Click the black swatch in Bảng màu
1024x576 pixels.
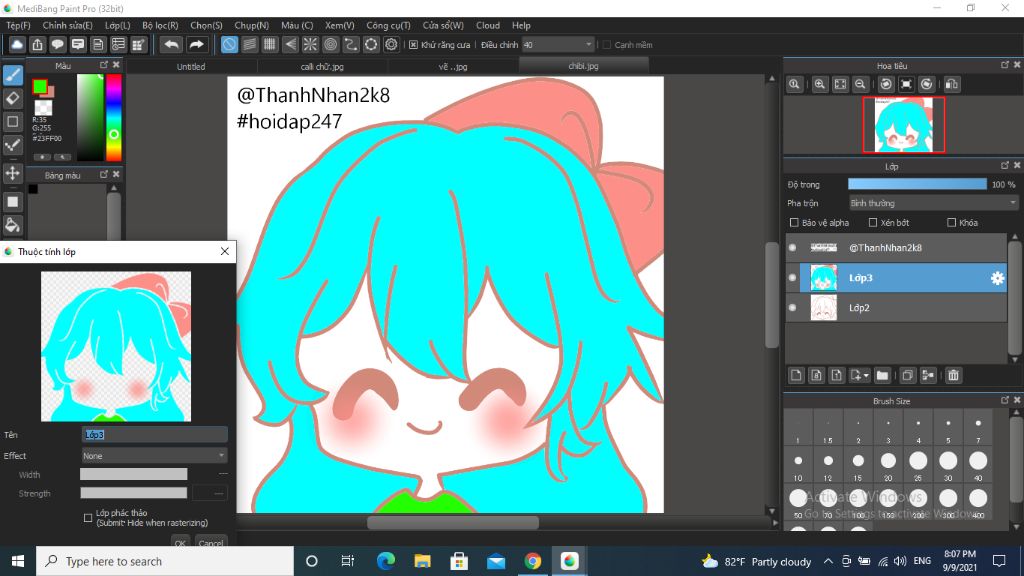(33, 189)
